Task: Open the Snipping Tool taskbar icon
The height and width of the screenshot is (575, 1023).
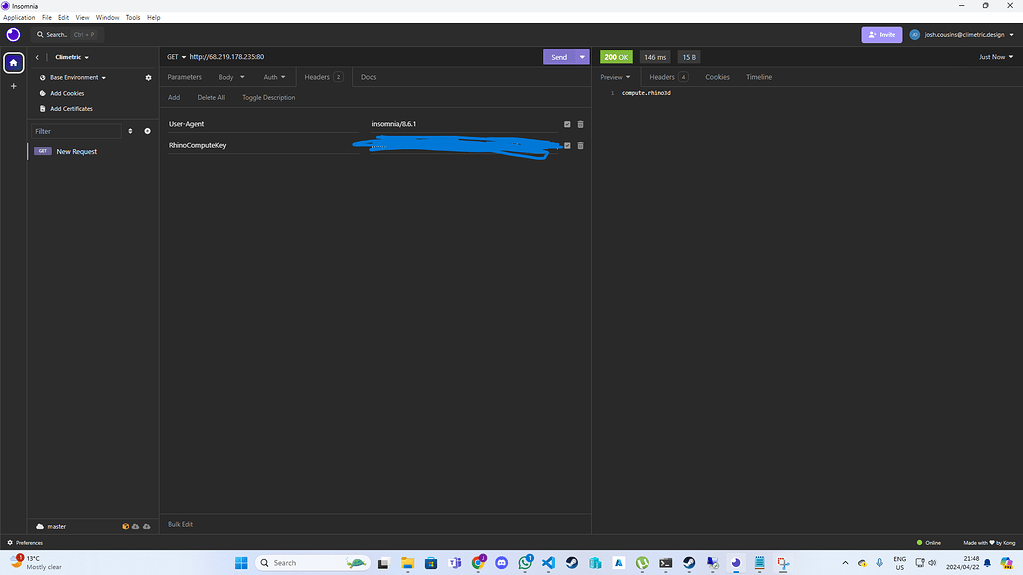Action: pos(783,563)
